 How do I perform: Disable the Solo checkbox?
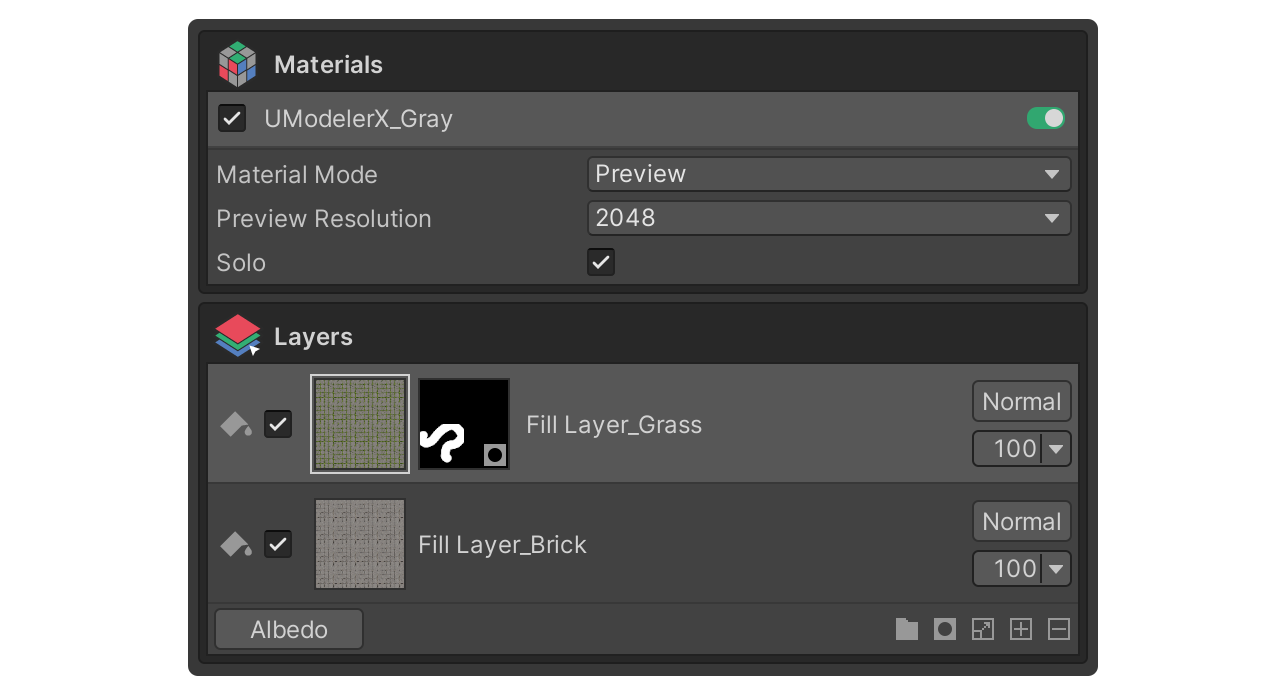tap(600, 262)
